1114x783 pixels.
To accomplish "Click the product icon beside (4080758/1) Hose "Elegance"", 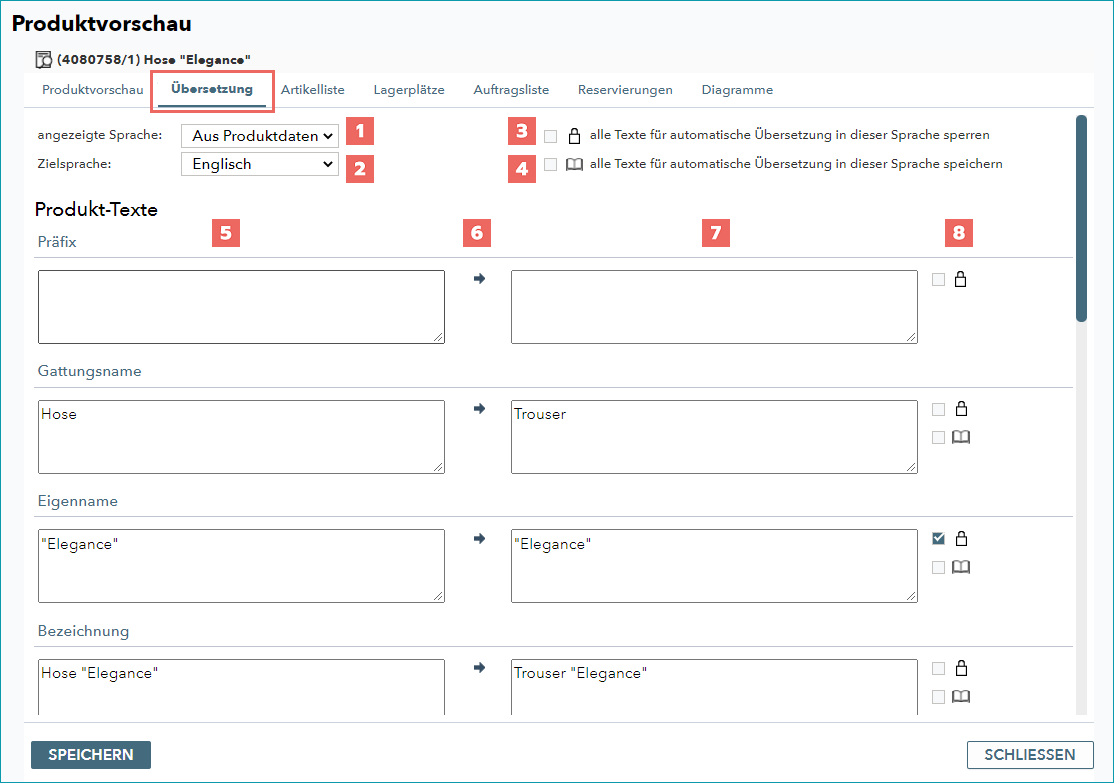I will (x=43, y=60).
